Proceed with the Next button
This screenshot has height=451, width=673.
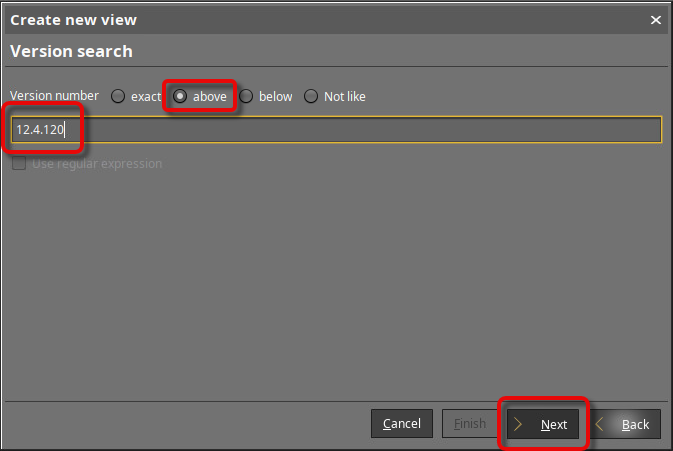[543, 424]
